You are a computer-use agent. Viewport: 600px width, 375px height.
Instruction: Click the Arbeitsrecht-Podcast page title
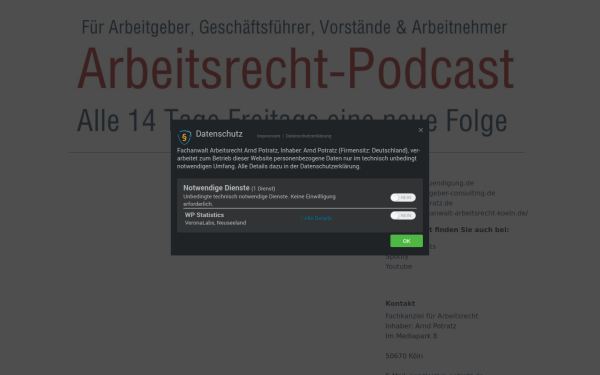(296, 69)
